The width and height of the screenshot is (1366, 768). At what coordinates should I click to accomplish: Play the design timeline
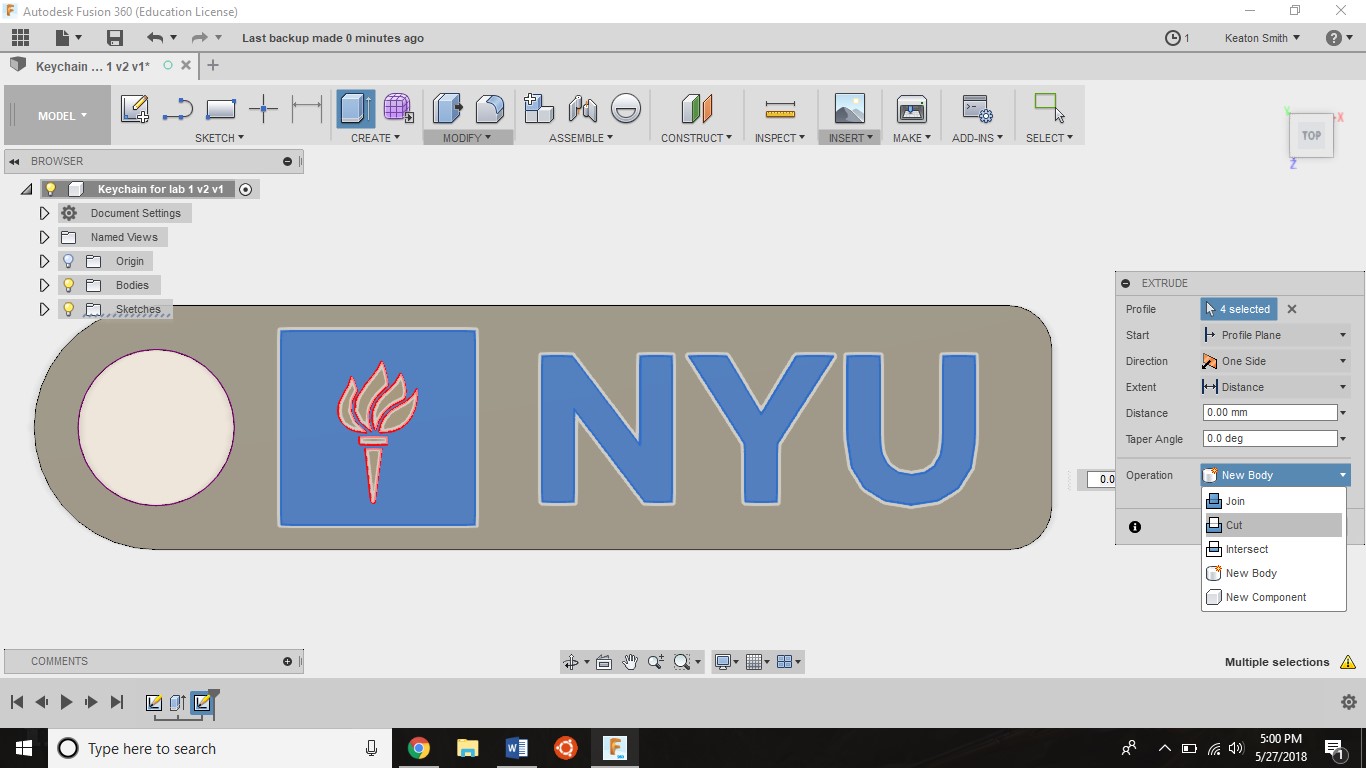[66, 702]
